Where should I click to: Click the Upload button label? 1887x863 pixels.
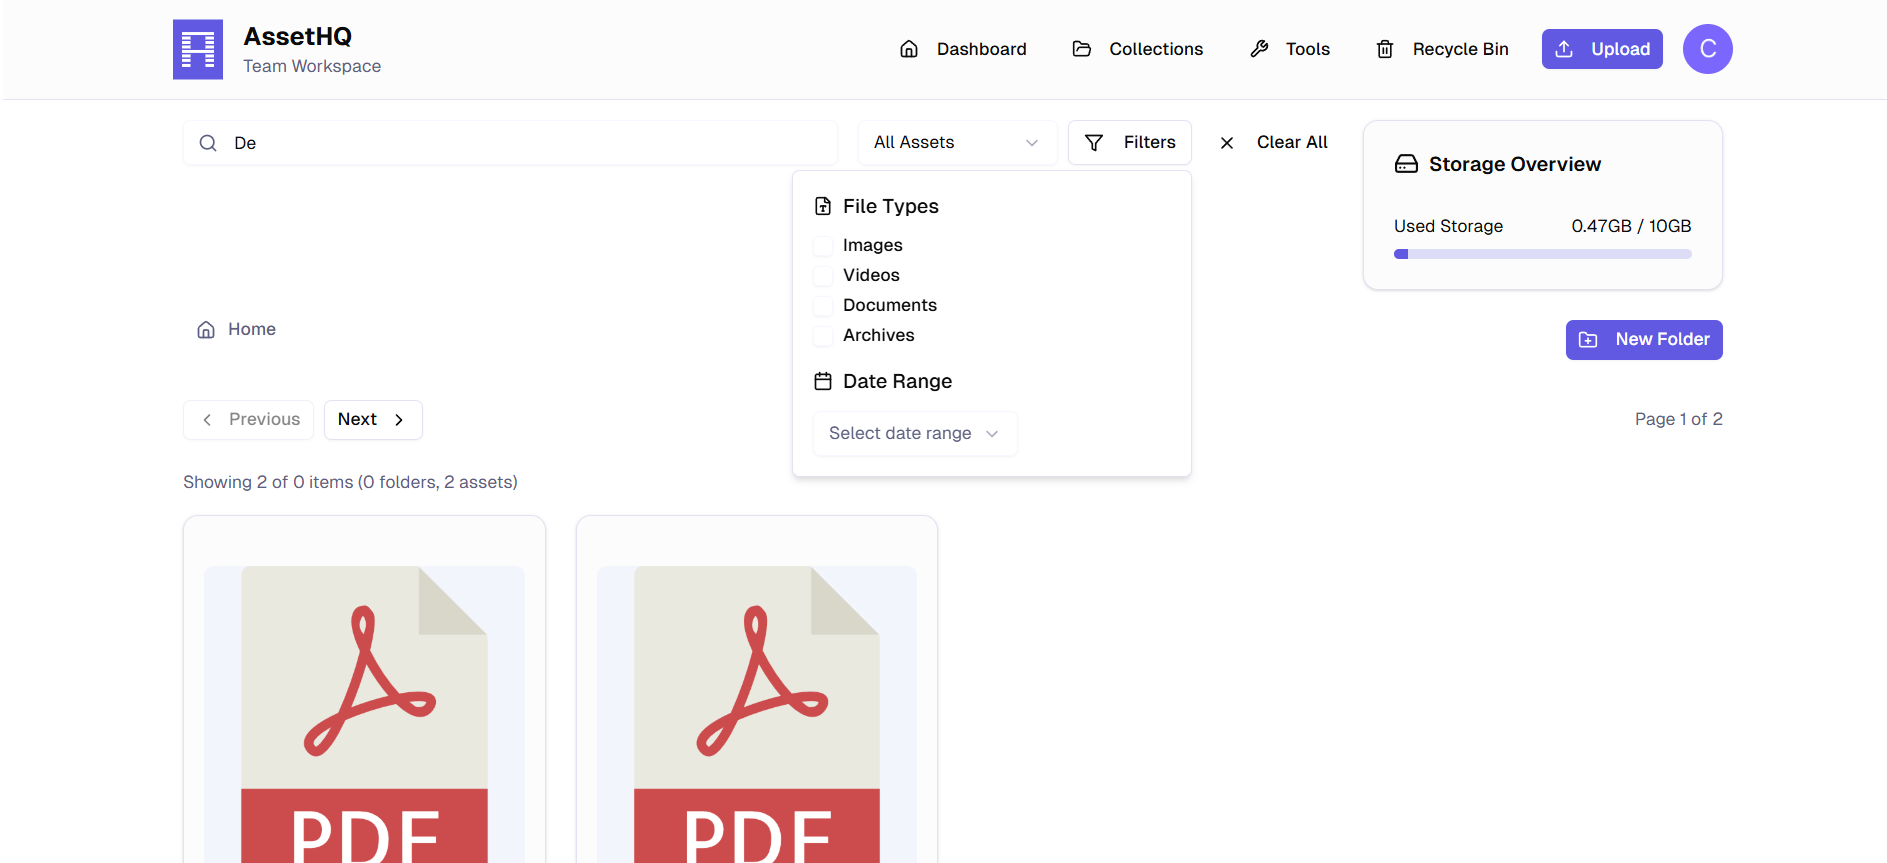(1620, 49)
